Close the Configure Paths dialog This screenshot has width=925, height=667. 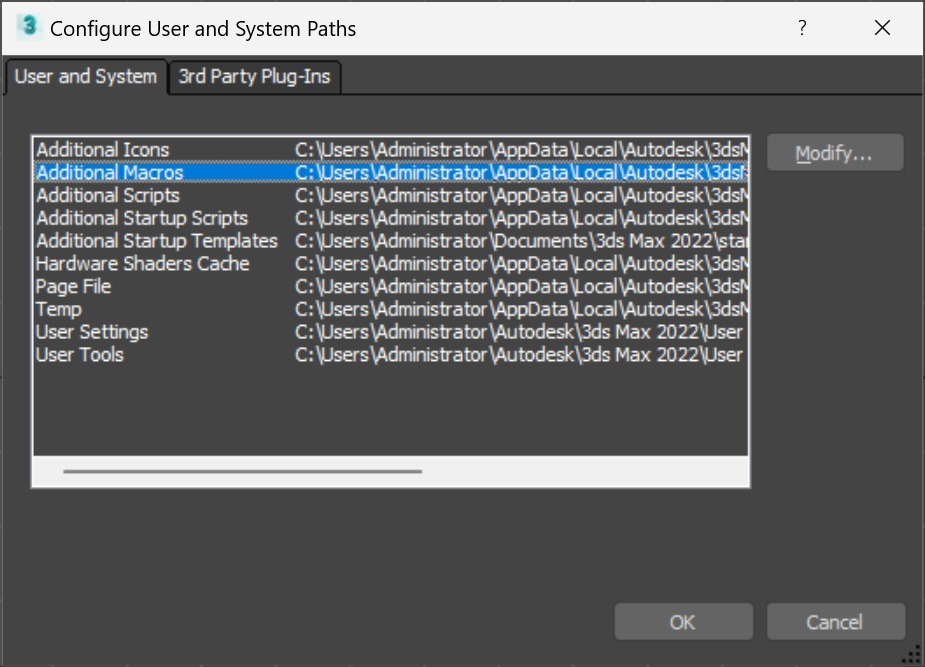(x=882, y=28)
